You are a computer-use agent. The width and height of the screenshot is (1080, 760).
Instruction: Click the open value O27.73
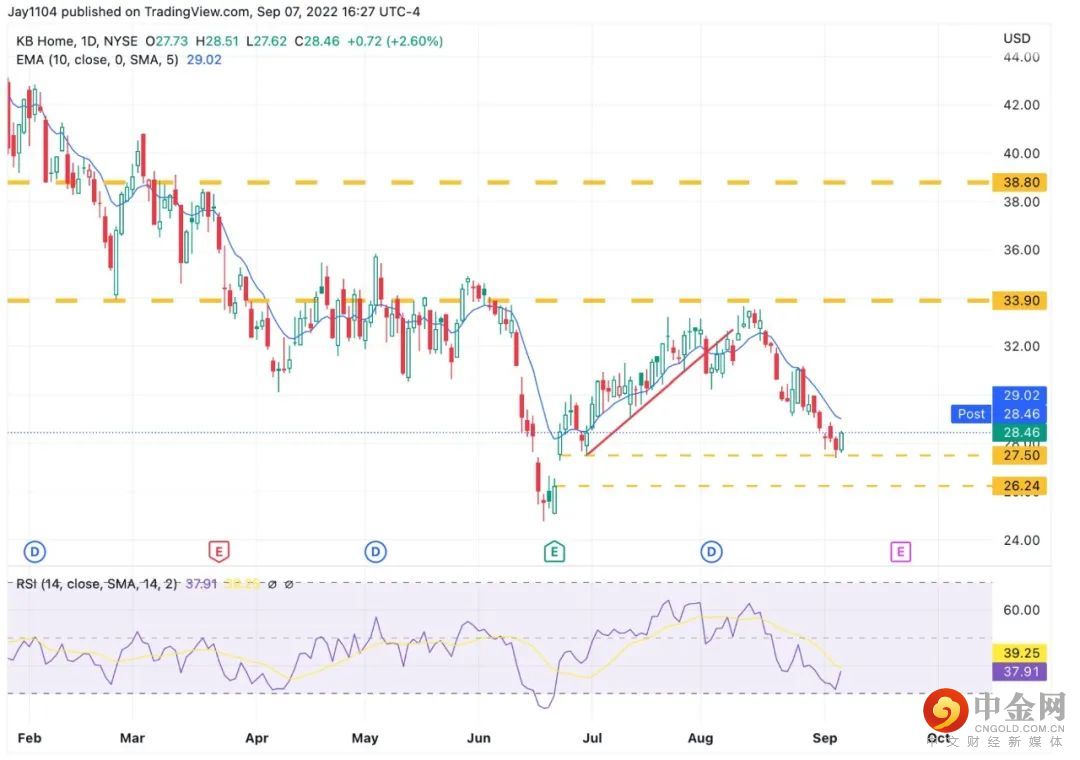click(x=166, y=41)
